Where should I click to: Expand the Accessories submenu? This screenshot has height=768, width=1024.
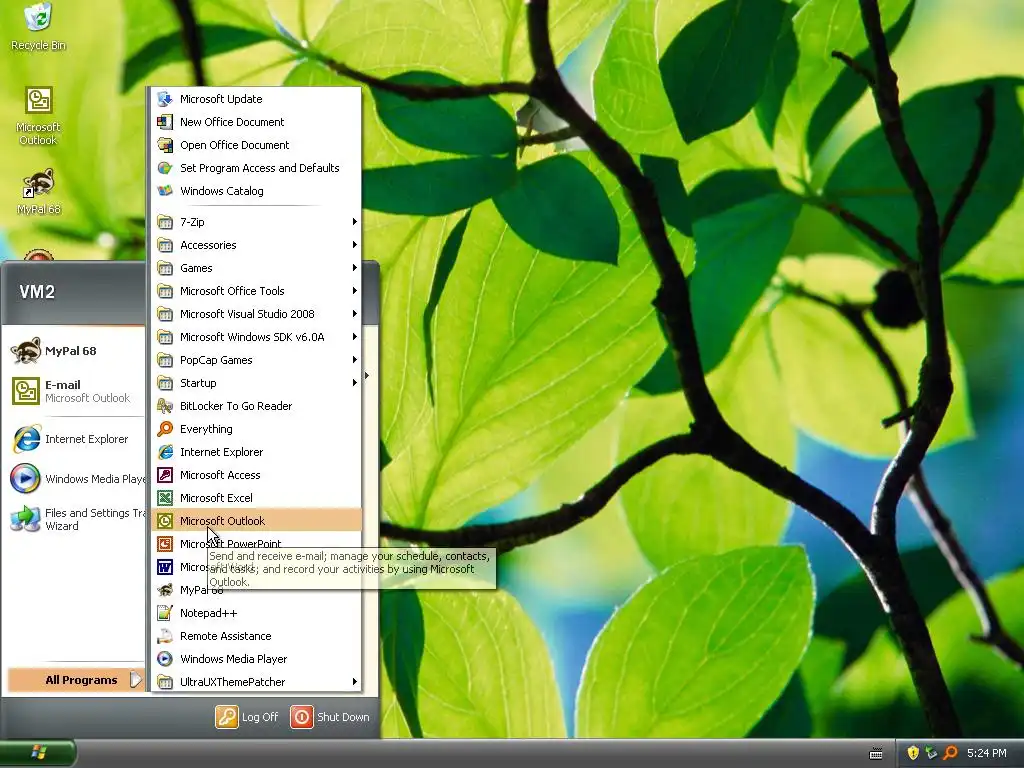click(x=256, y=245)
